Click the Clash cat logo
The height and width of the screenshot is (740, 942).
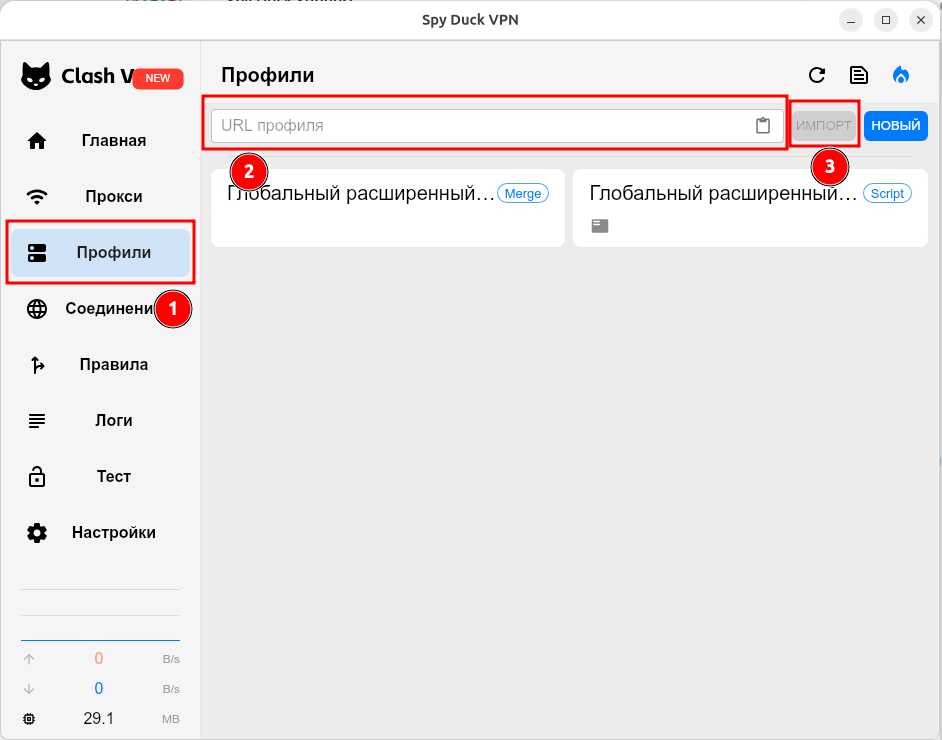[37, 76]
